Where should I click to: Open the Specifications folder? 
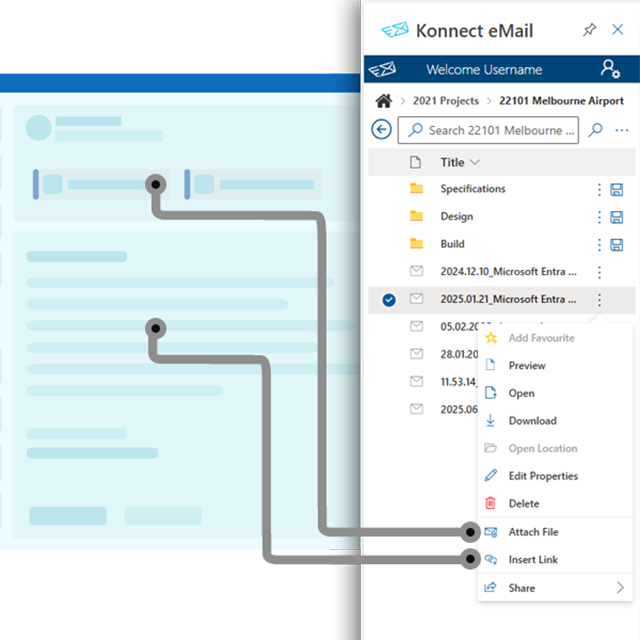point(473,189)
